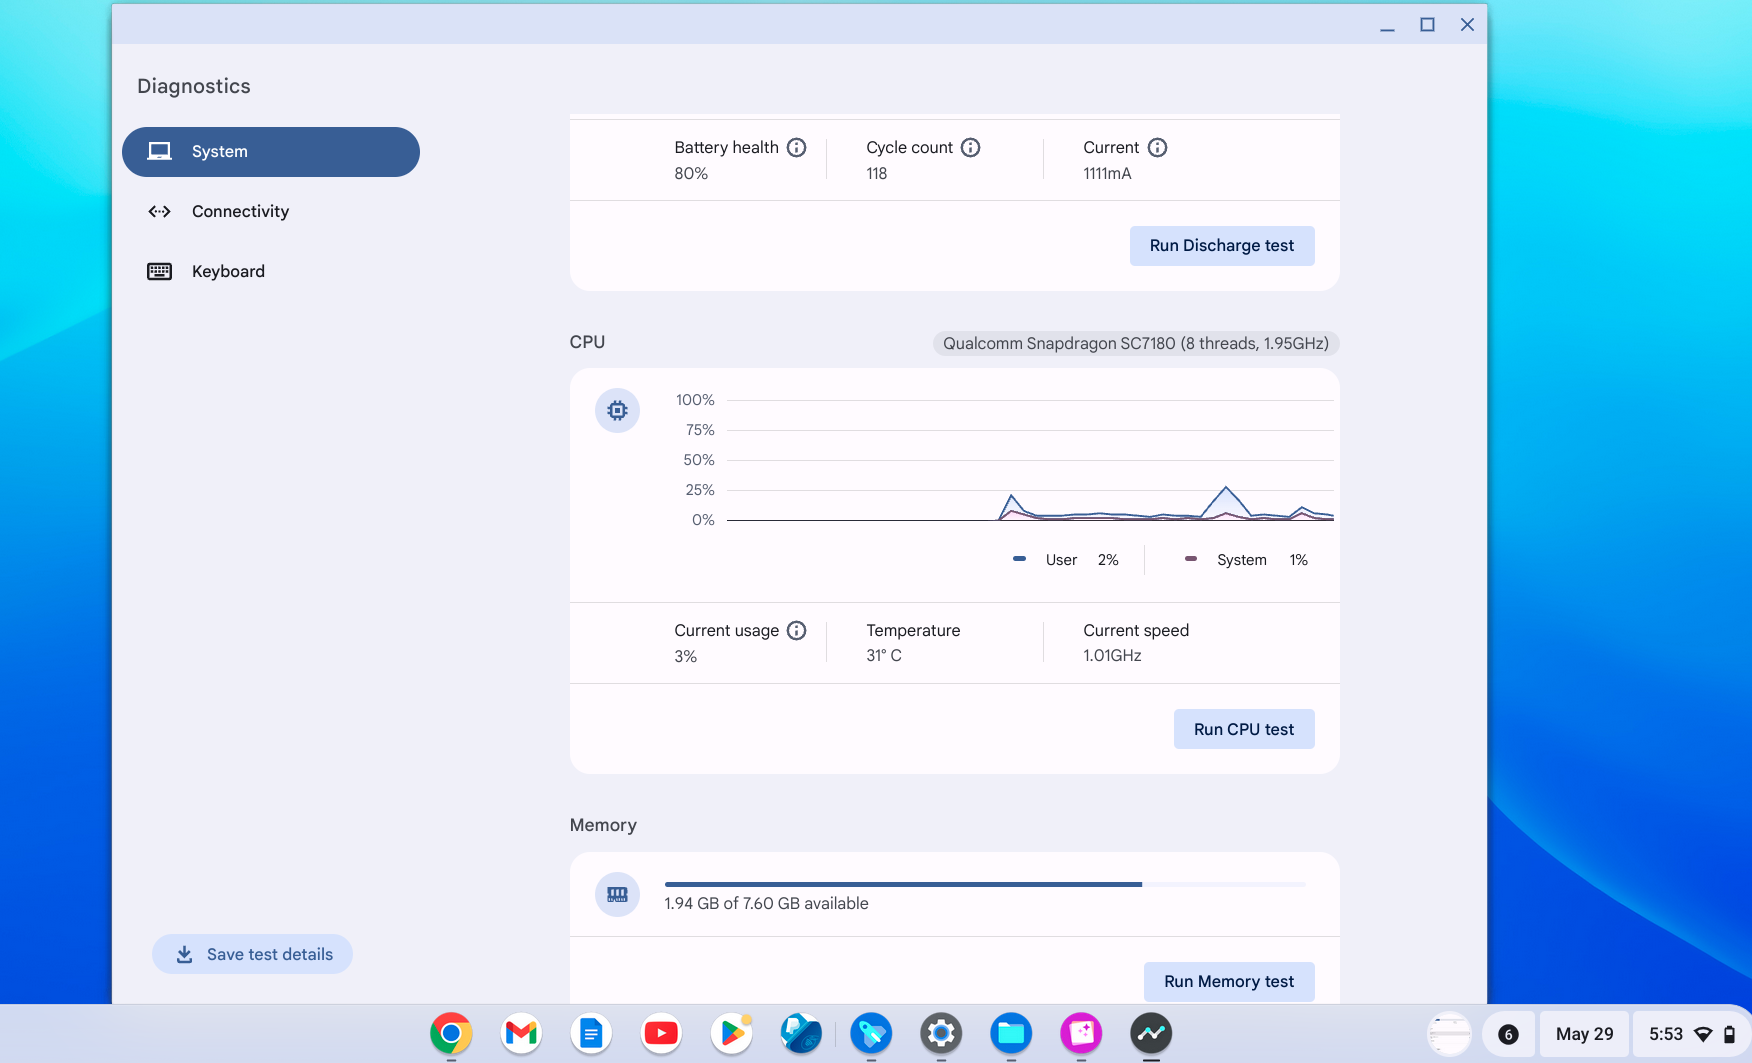Open the Files app in shelf
1752x1063 pixels.
click(1010, 1033)
